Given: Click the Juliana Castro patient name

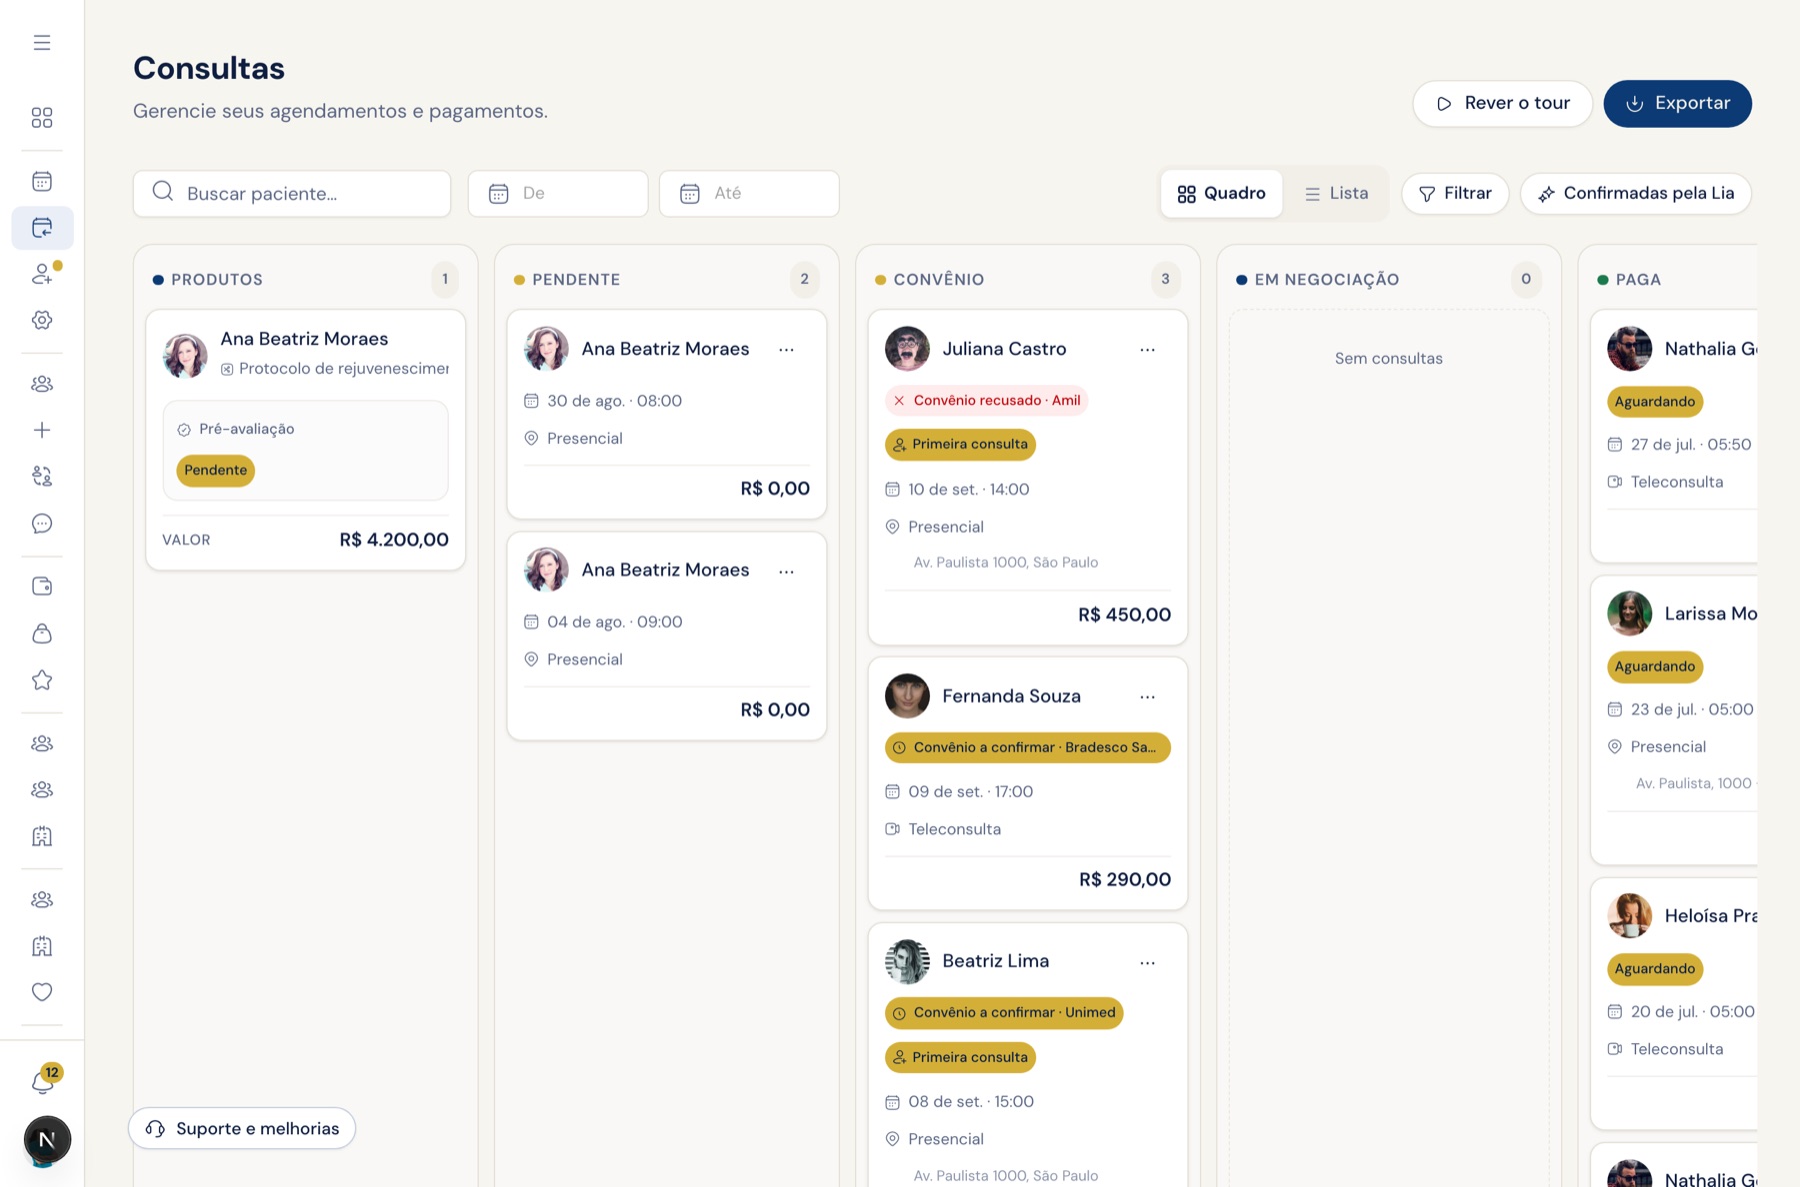Looking at the screenshot, I should tap(1004, 349).
